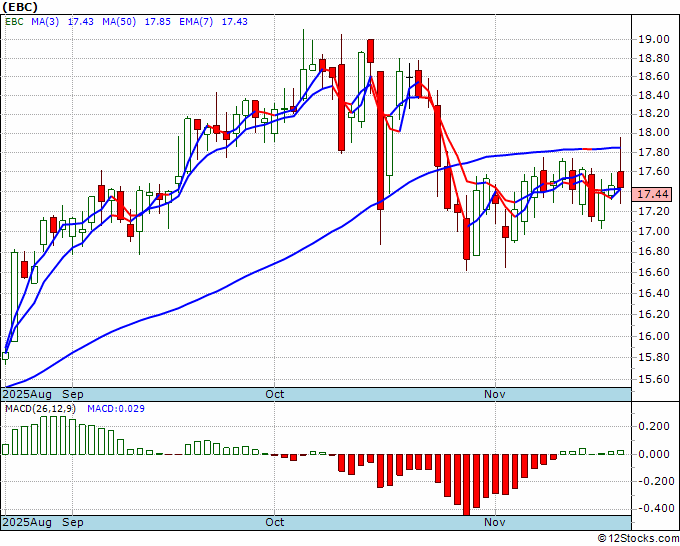Click "2025Aug" on the MACD date axis

[x=27, y=522]
